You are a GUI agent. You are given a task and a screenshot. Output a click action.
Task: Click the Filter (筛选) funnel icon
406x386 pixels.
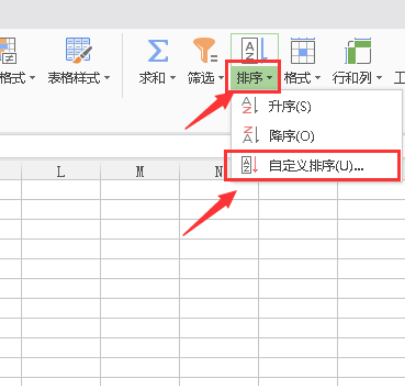tap(205, 50)
